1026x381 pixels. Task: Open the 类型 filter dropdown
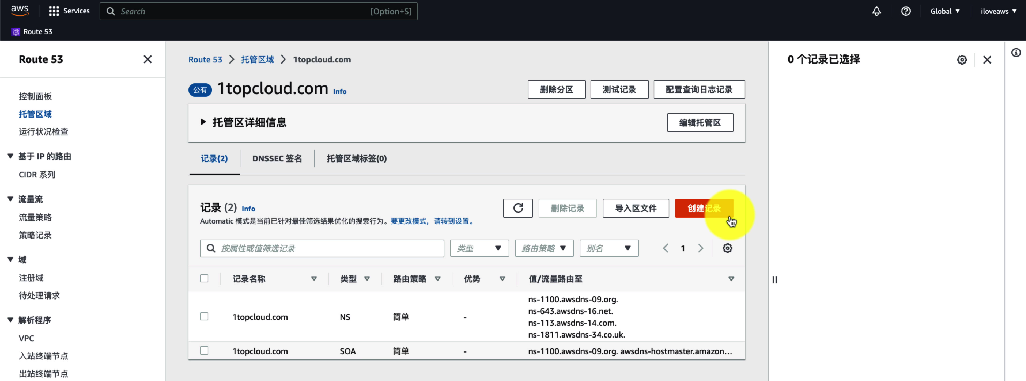click(480, 248)
